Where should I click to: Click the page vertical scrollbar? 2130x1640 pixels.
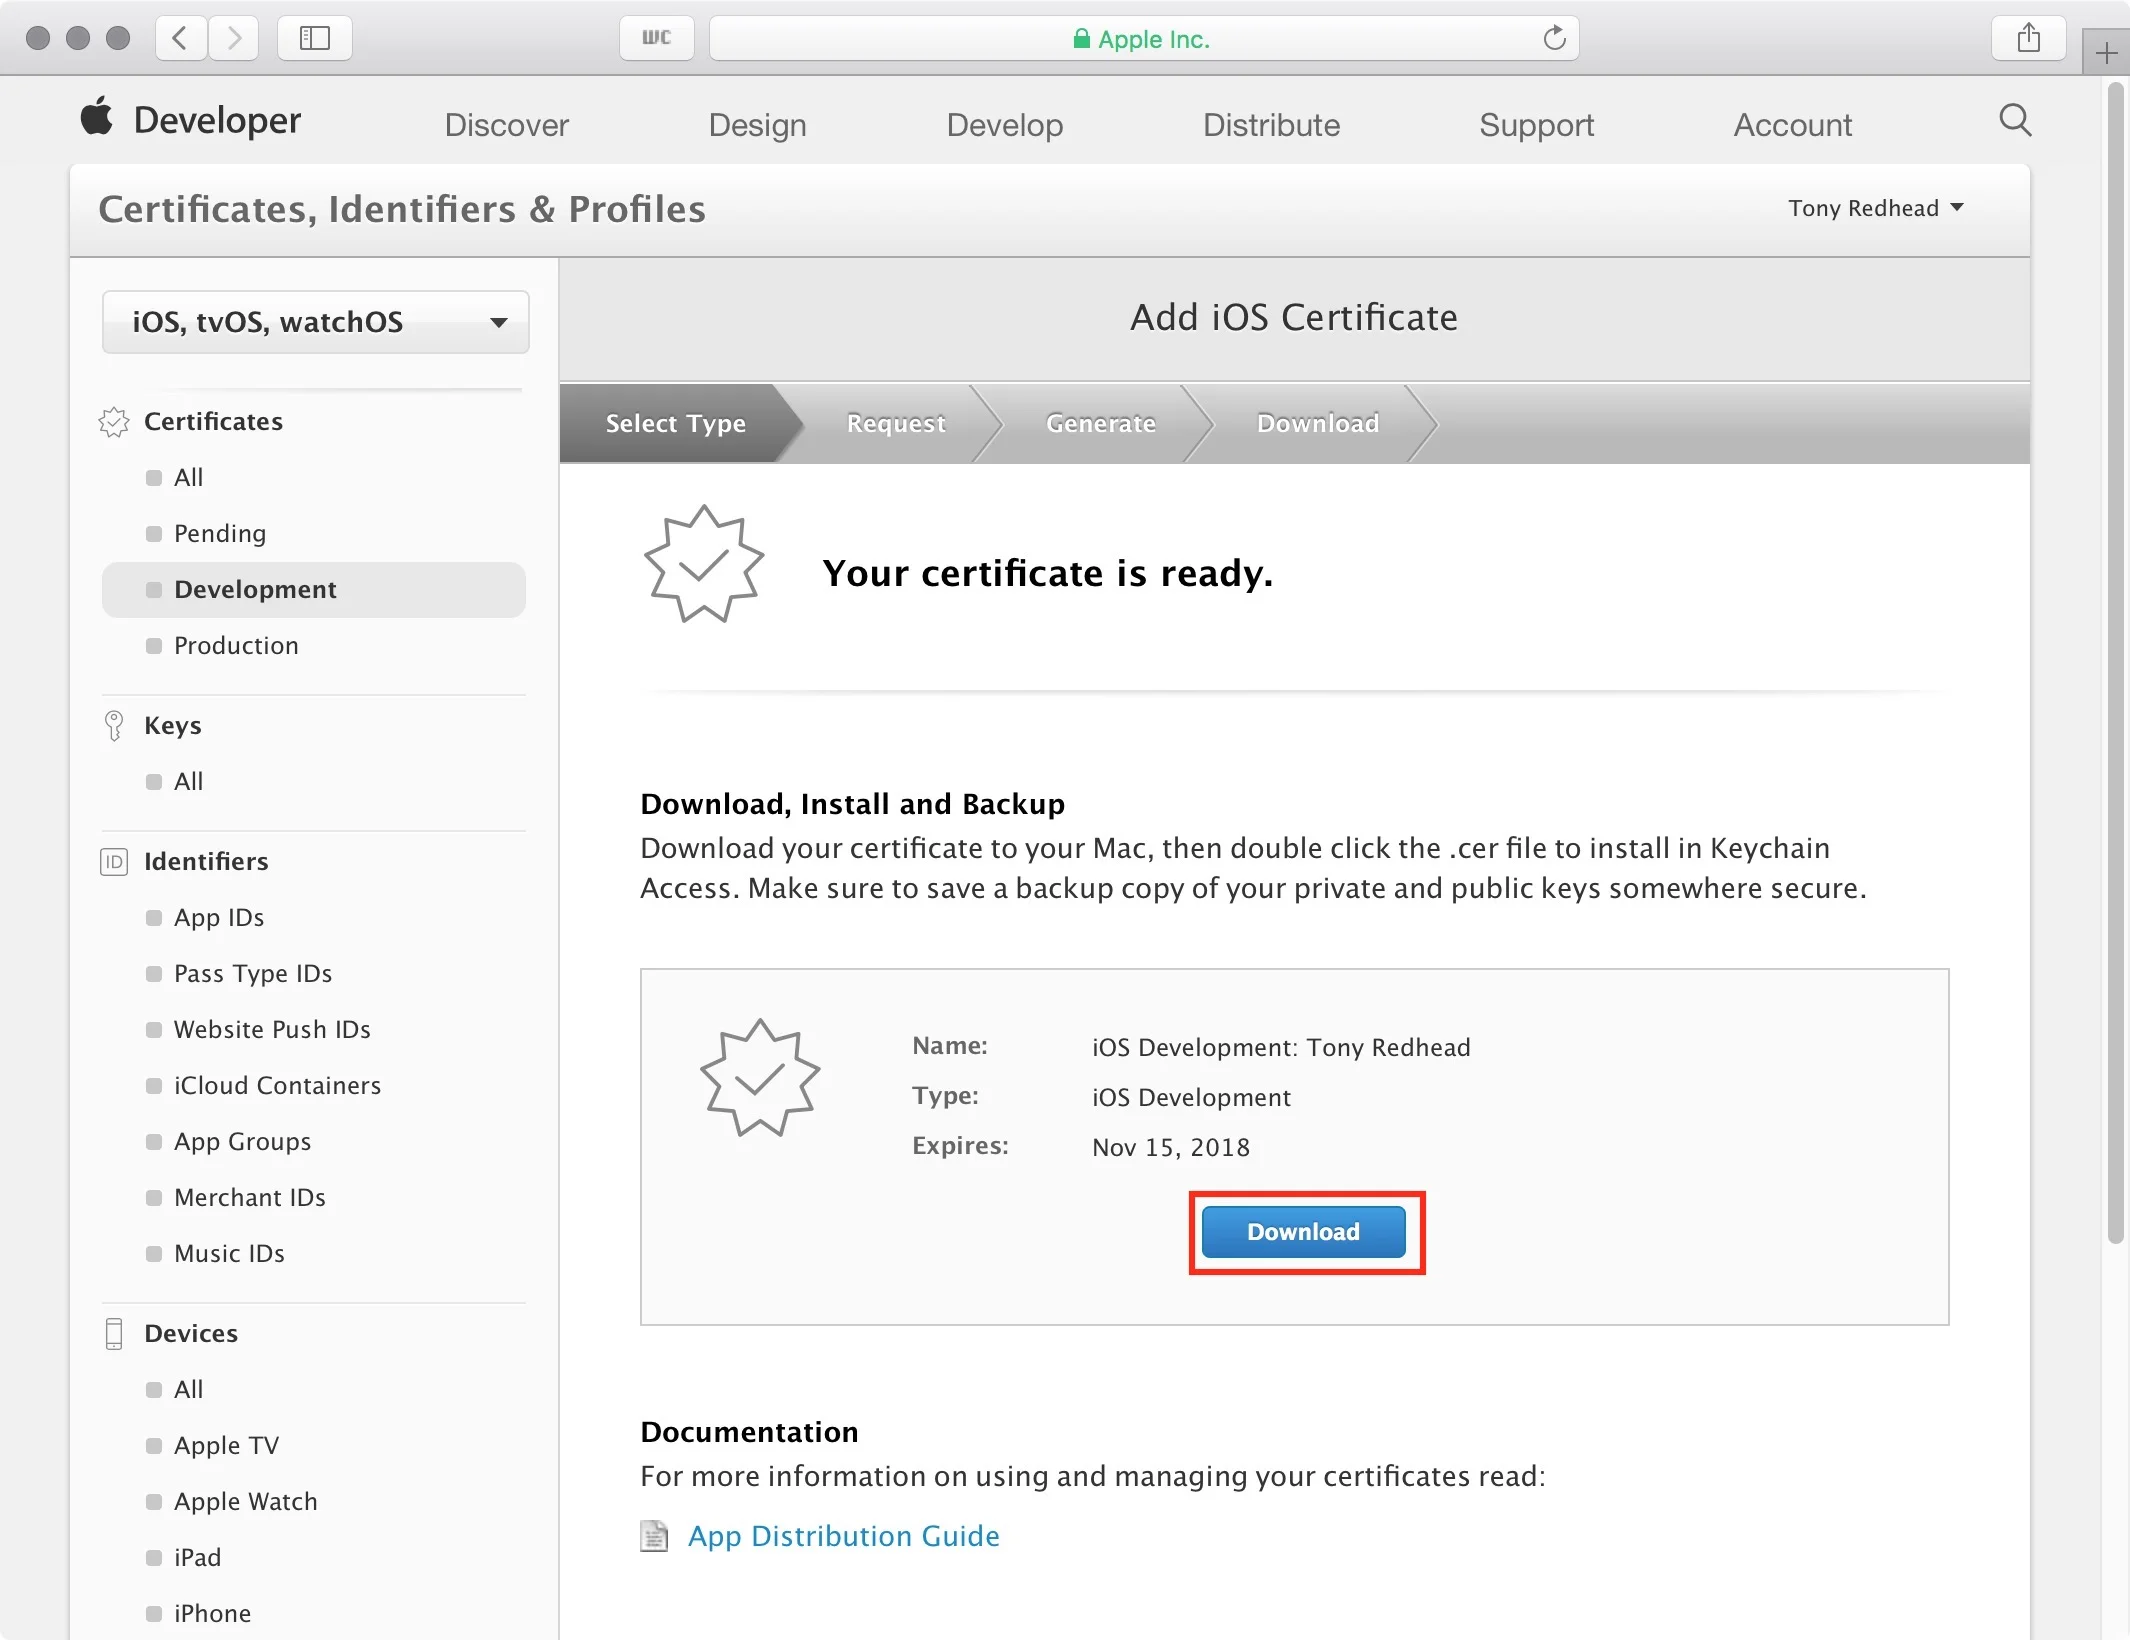coord(2115,660)
